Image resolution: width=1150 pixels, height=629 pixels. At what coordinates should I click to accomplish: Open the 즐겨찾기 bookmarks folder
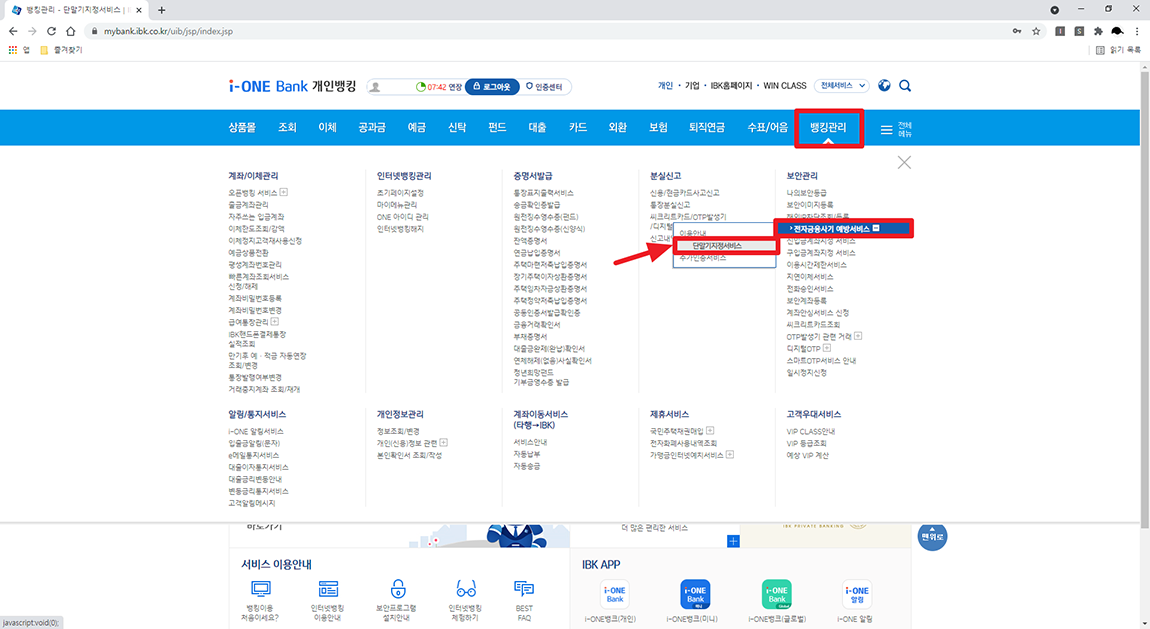pos(62,50)
